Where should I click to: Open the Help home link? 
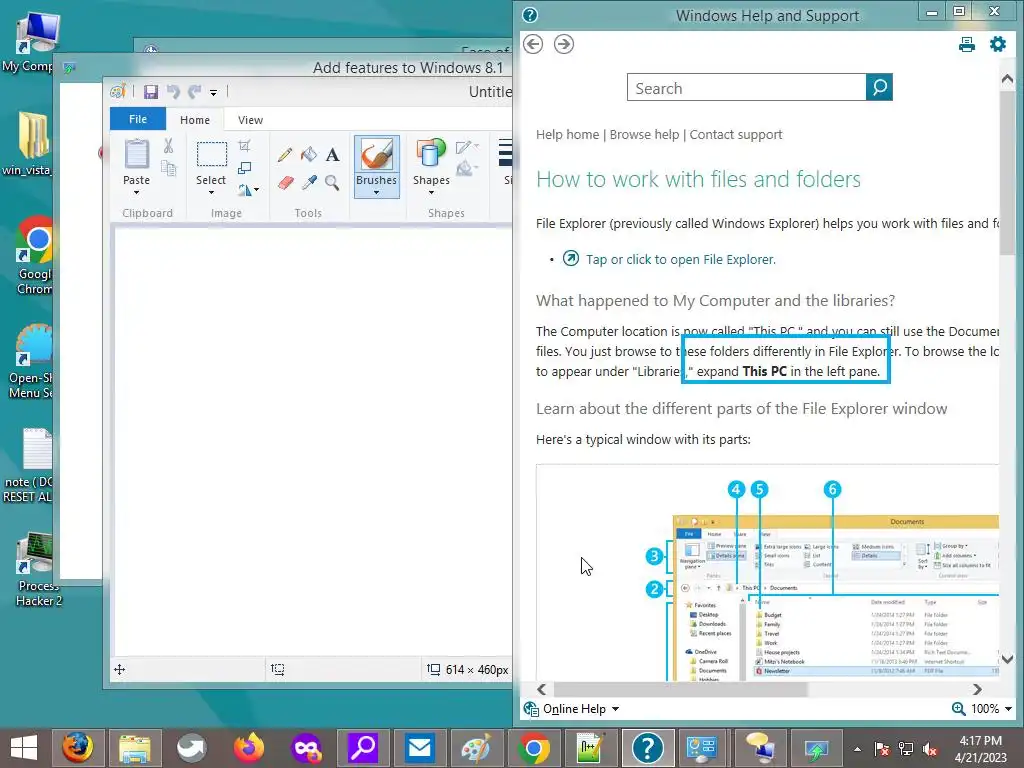tap(568, 135)
